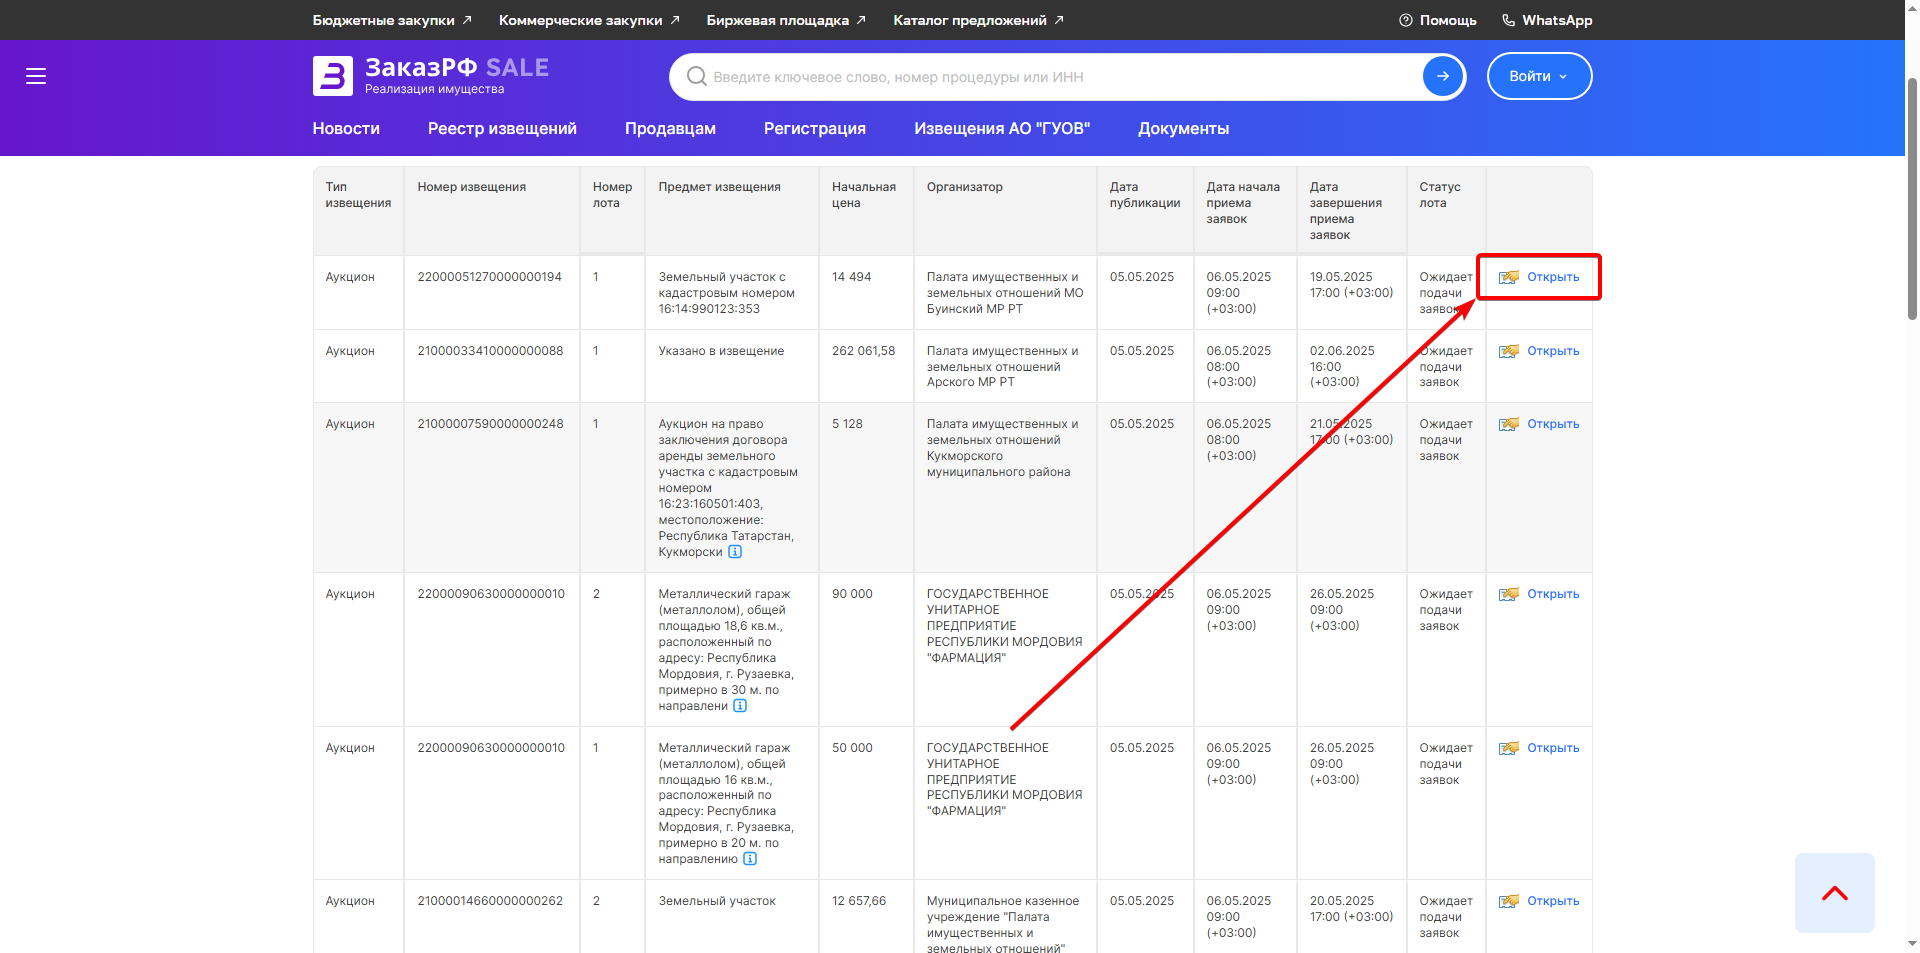
Task: Click Открыть link for Арского МР lot
Action: (1553, 351)
